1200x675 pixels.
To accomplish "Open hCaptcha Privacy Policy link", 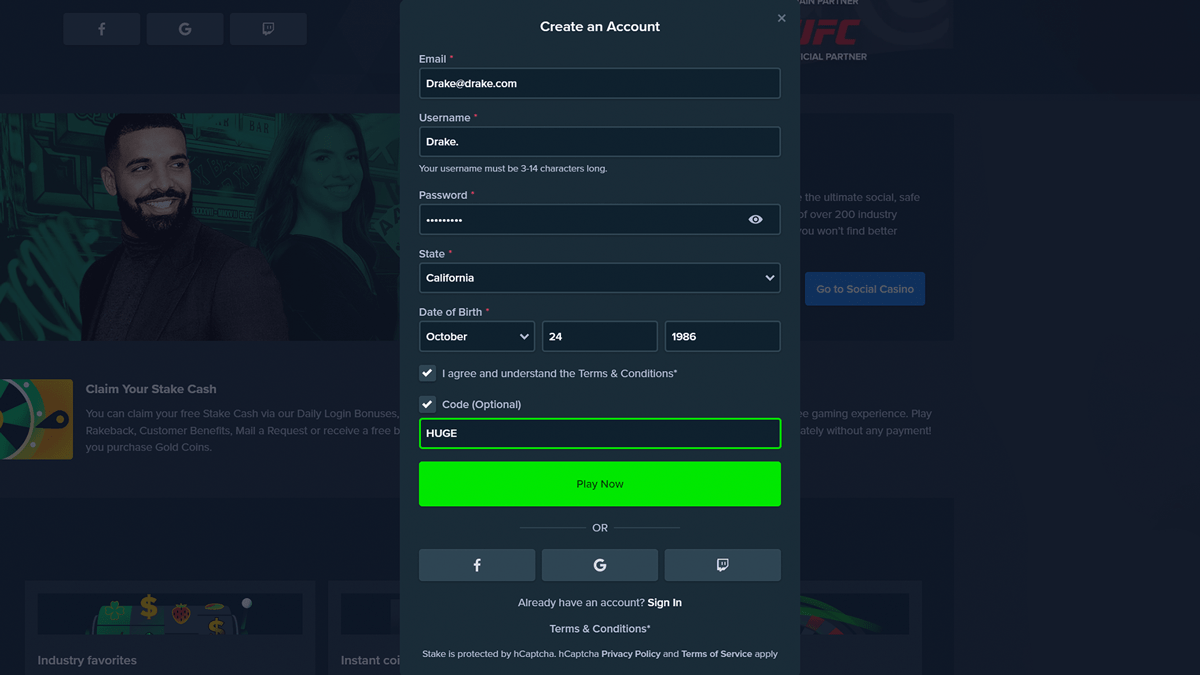I will coord(631,654).
